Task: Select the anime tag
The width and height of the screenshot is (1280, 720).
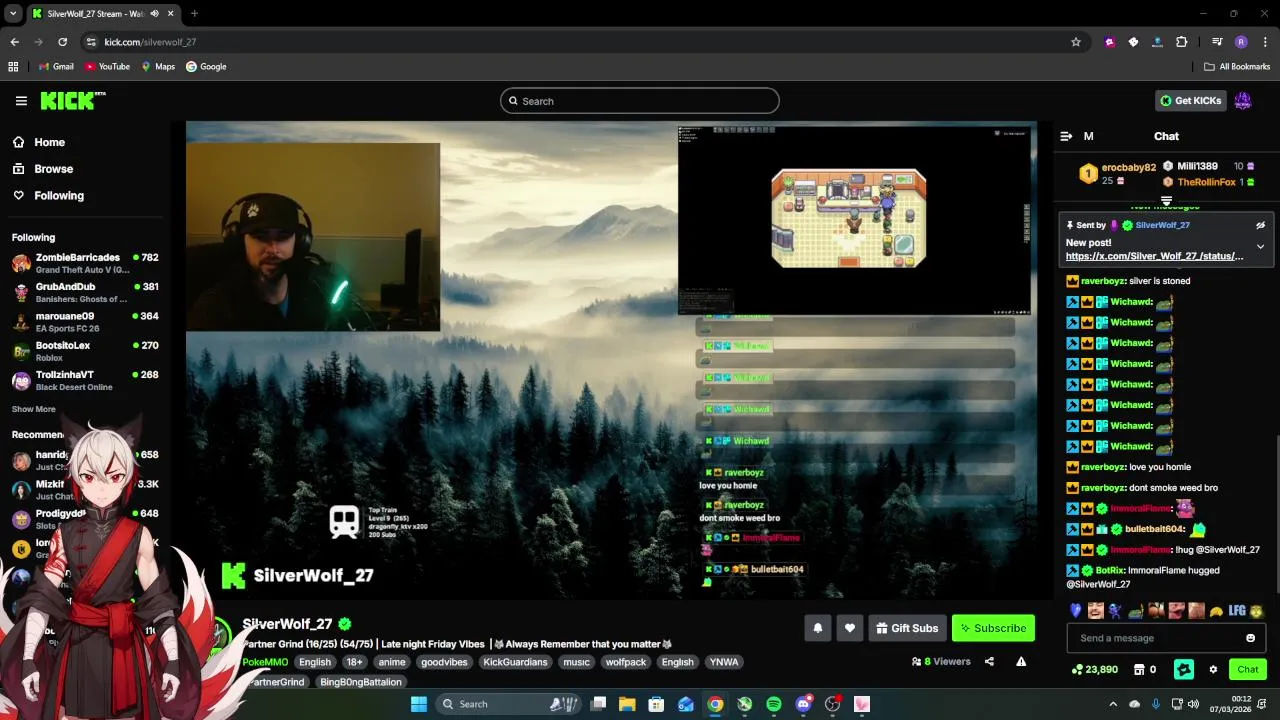Action: 392,662
